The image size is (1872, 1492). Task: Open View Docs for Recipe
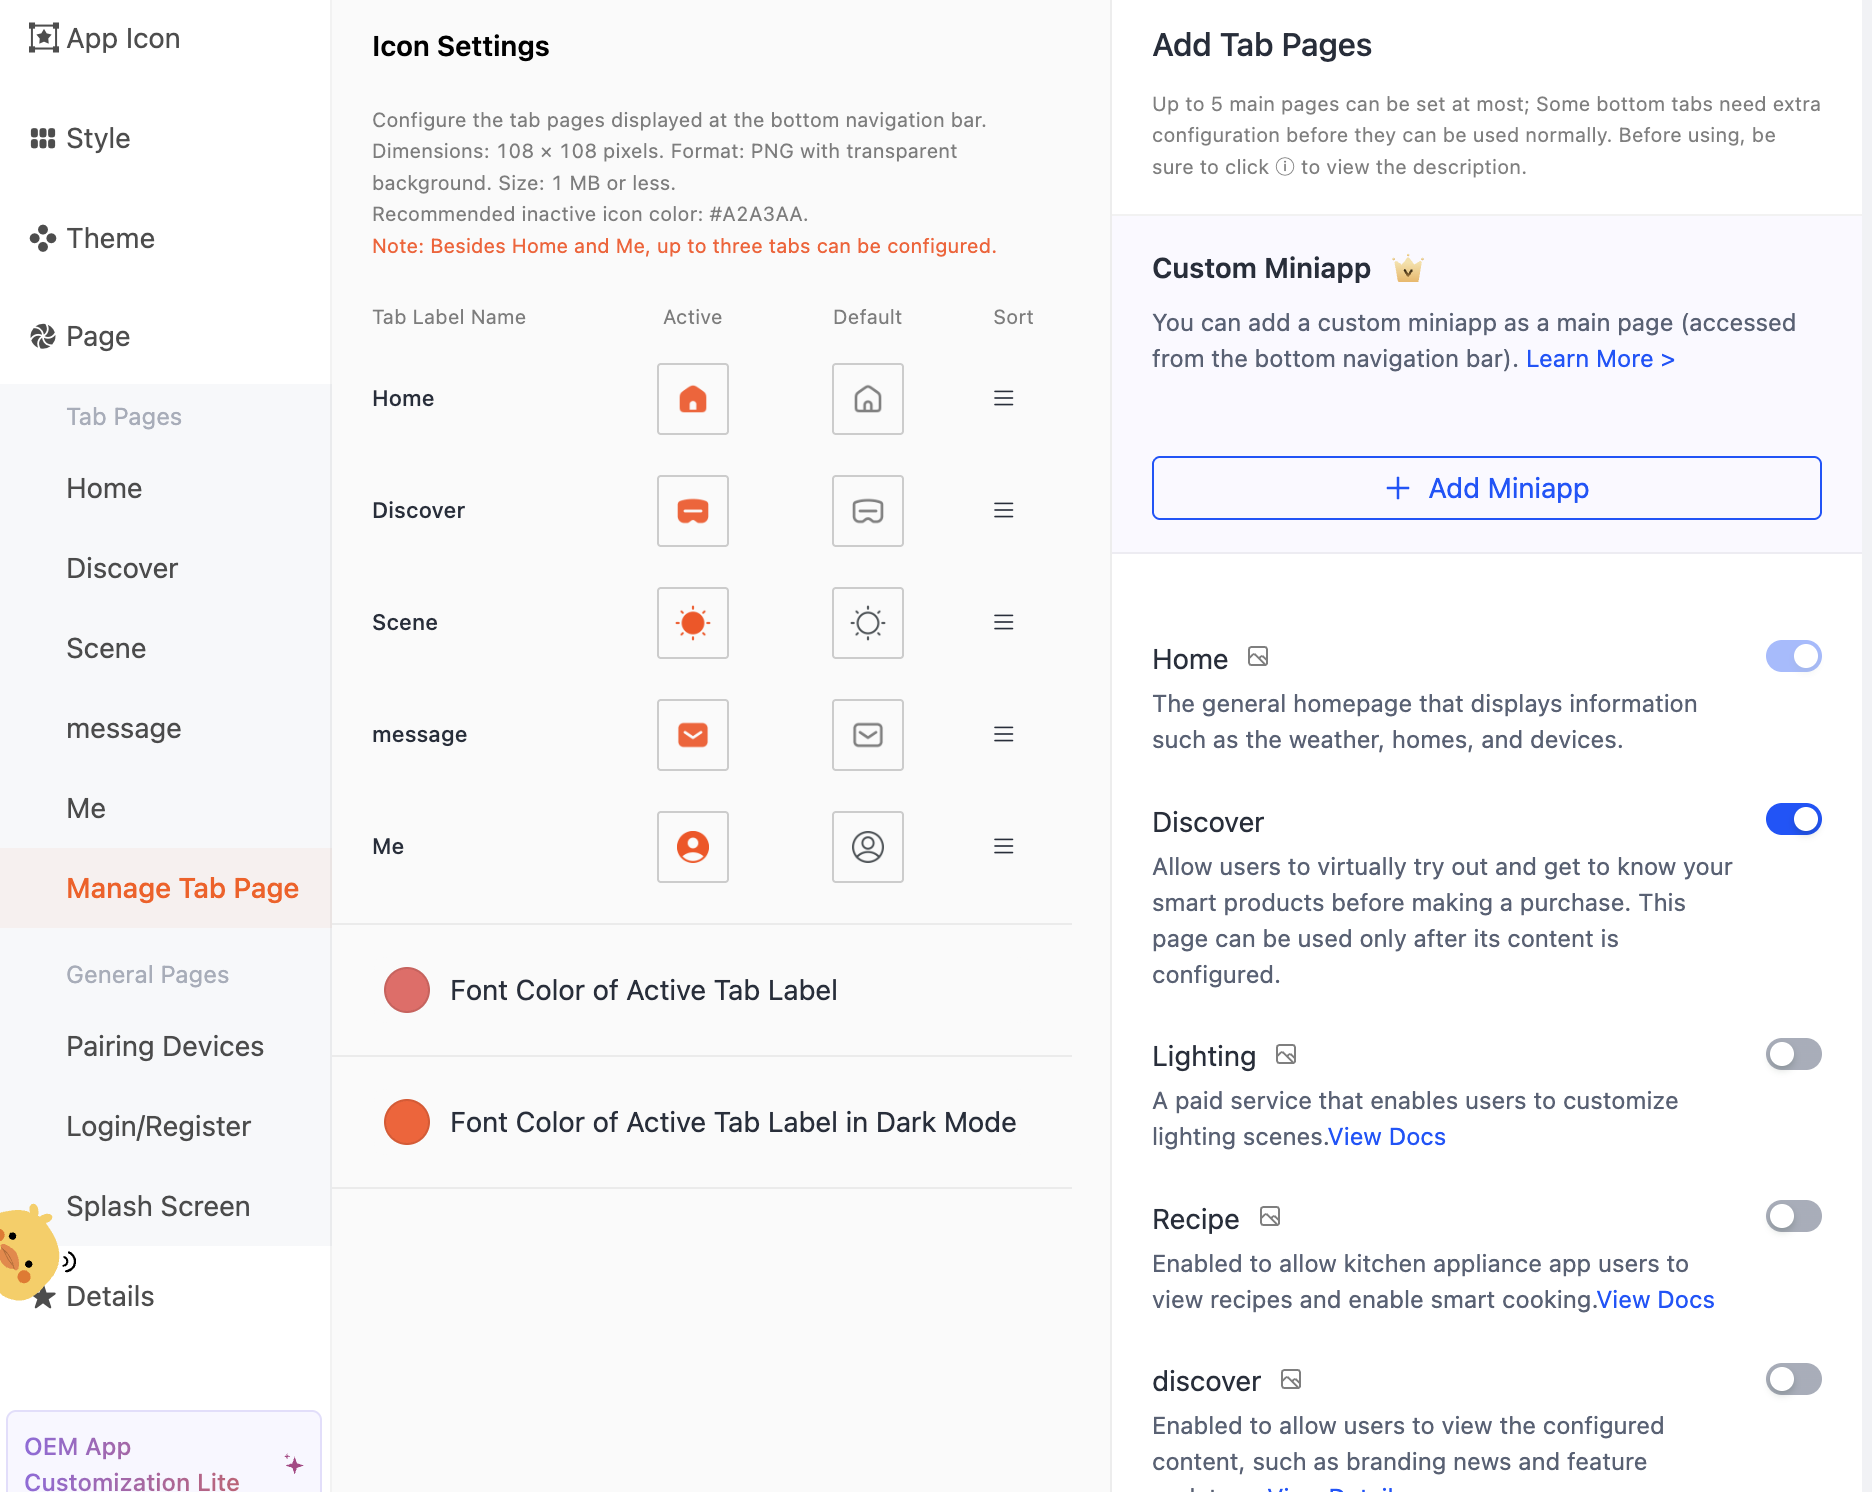(x=1655, y=1299)
